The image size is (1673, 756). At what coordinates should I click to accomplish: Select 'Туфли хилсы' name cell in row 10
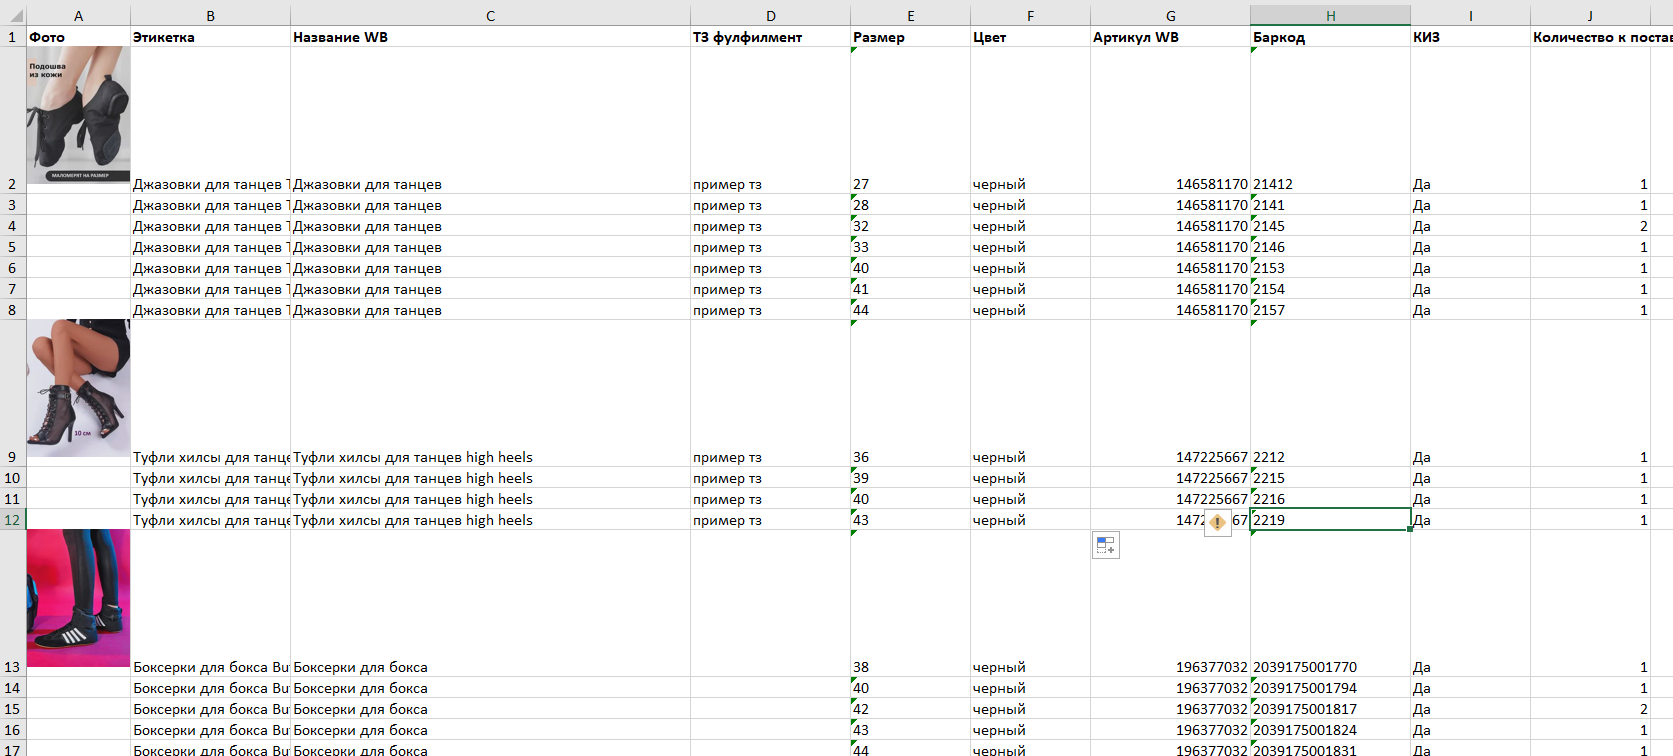(490, 478)
